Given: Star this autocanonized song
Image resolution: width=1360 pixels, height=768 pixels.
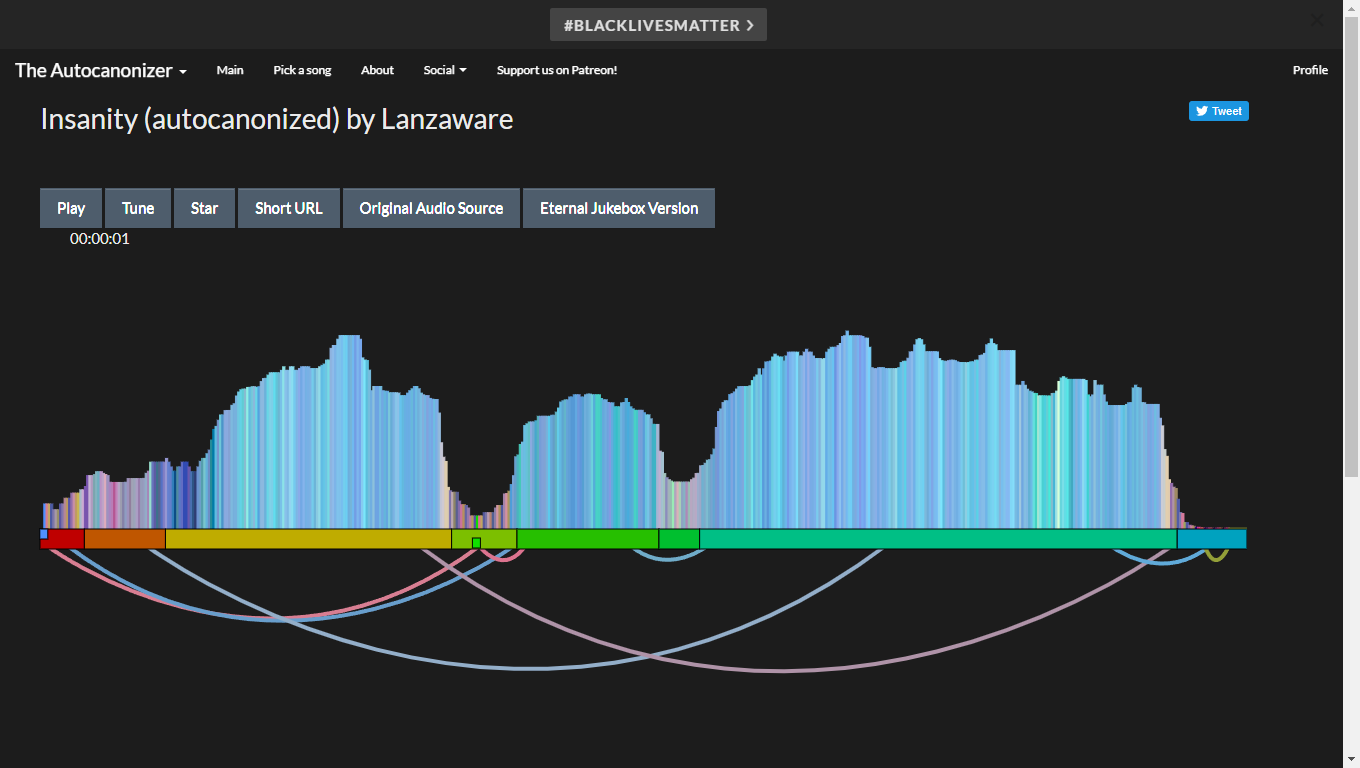Looking at the screenshot, I should (204, 208).
